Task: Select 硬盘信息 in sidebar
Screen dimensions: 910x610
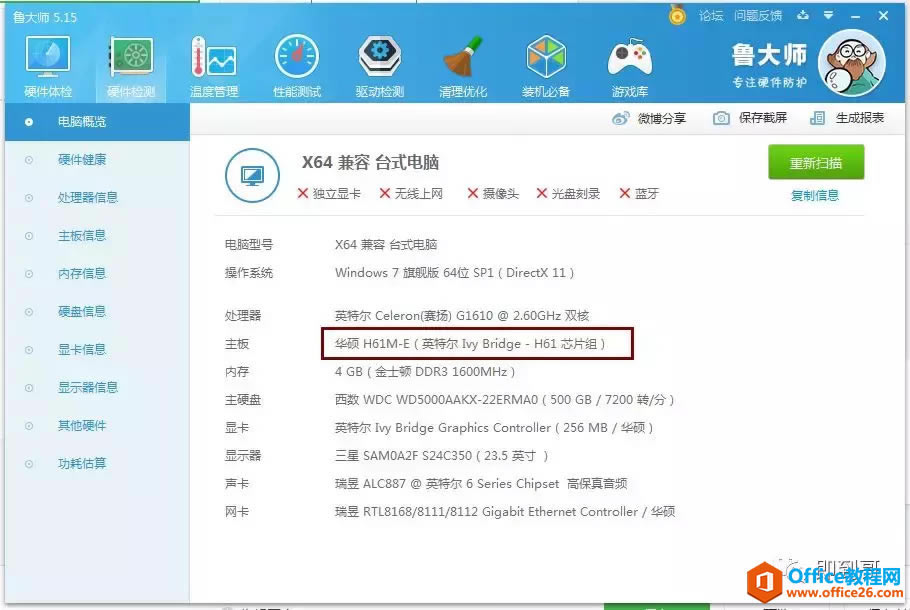Action: [x=97, y=312]
